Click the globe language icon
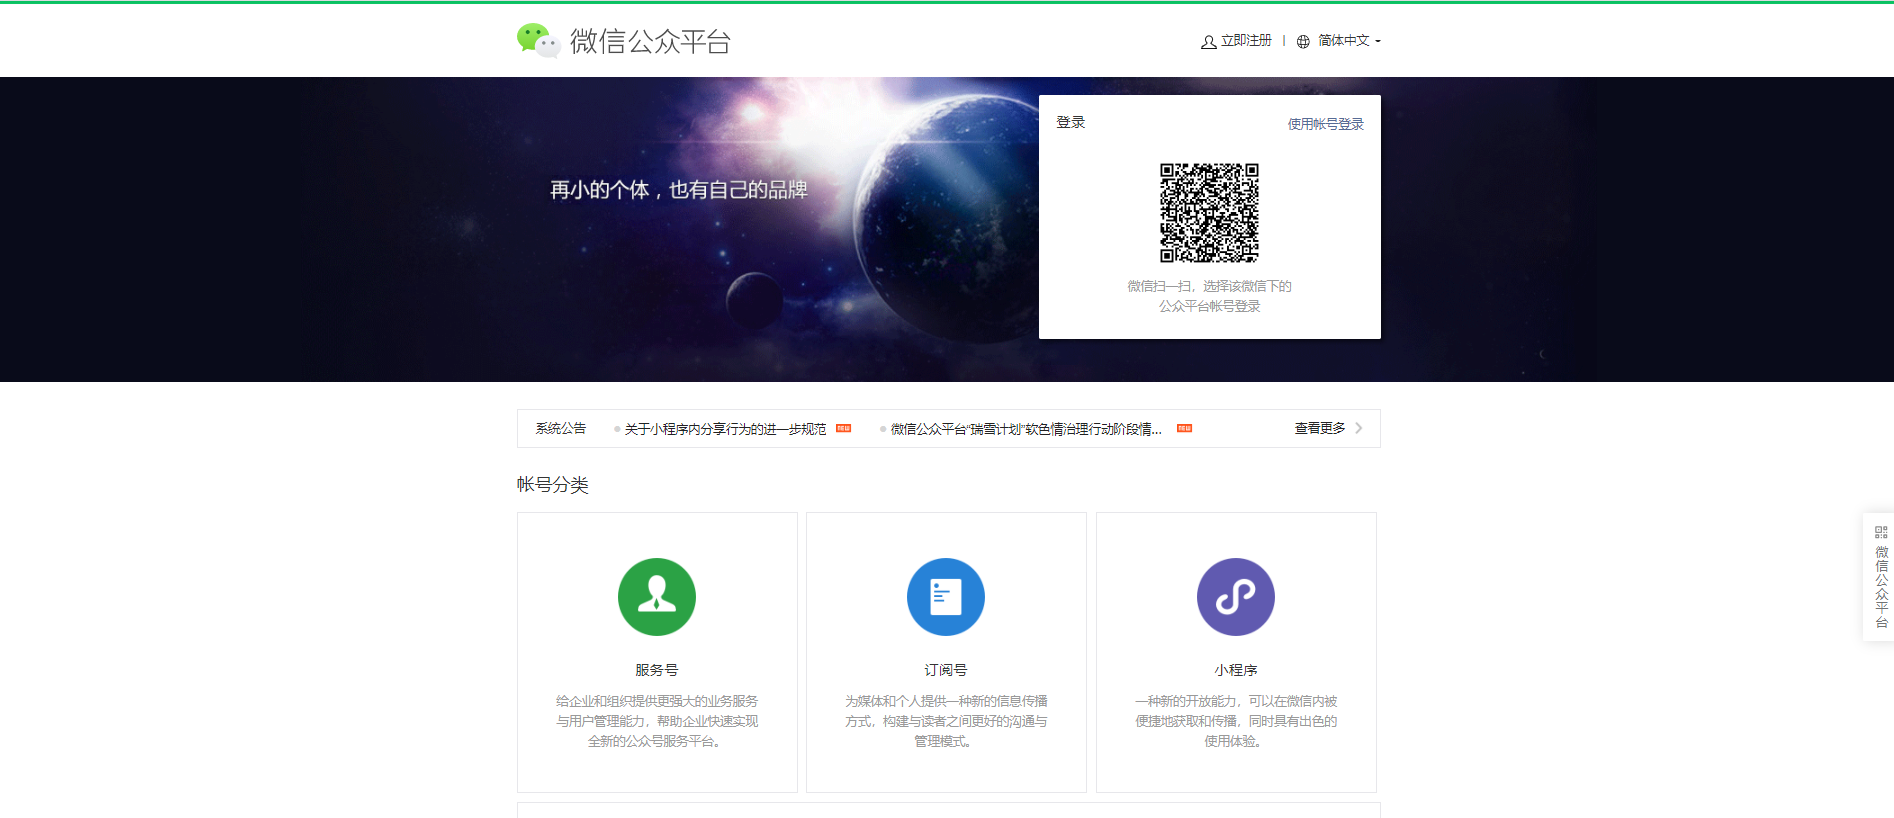Image resolution: width=1894 pixels, height=818 pixels. click(x=1303, y=41)
